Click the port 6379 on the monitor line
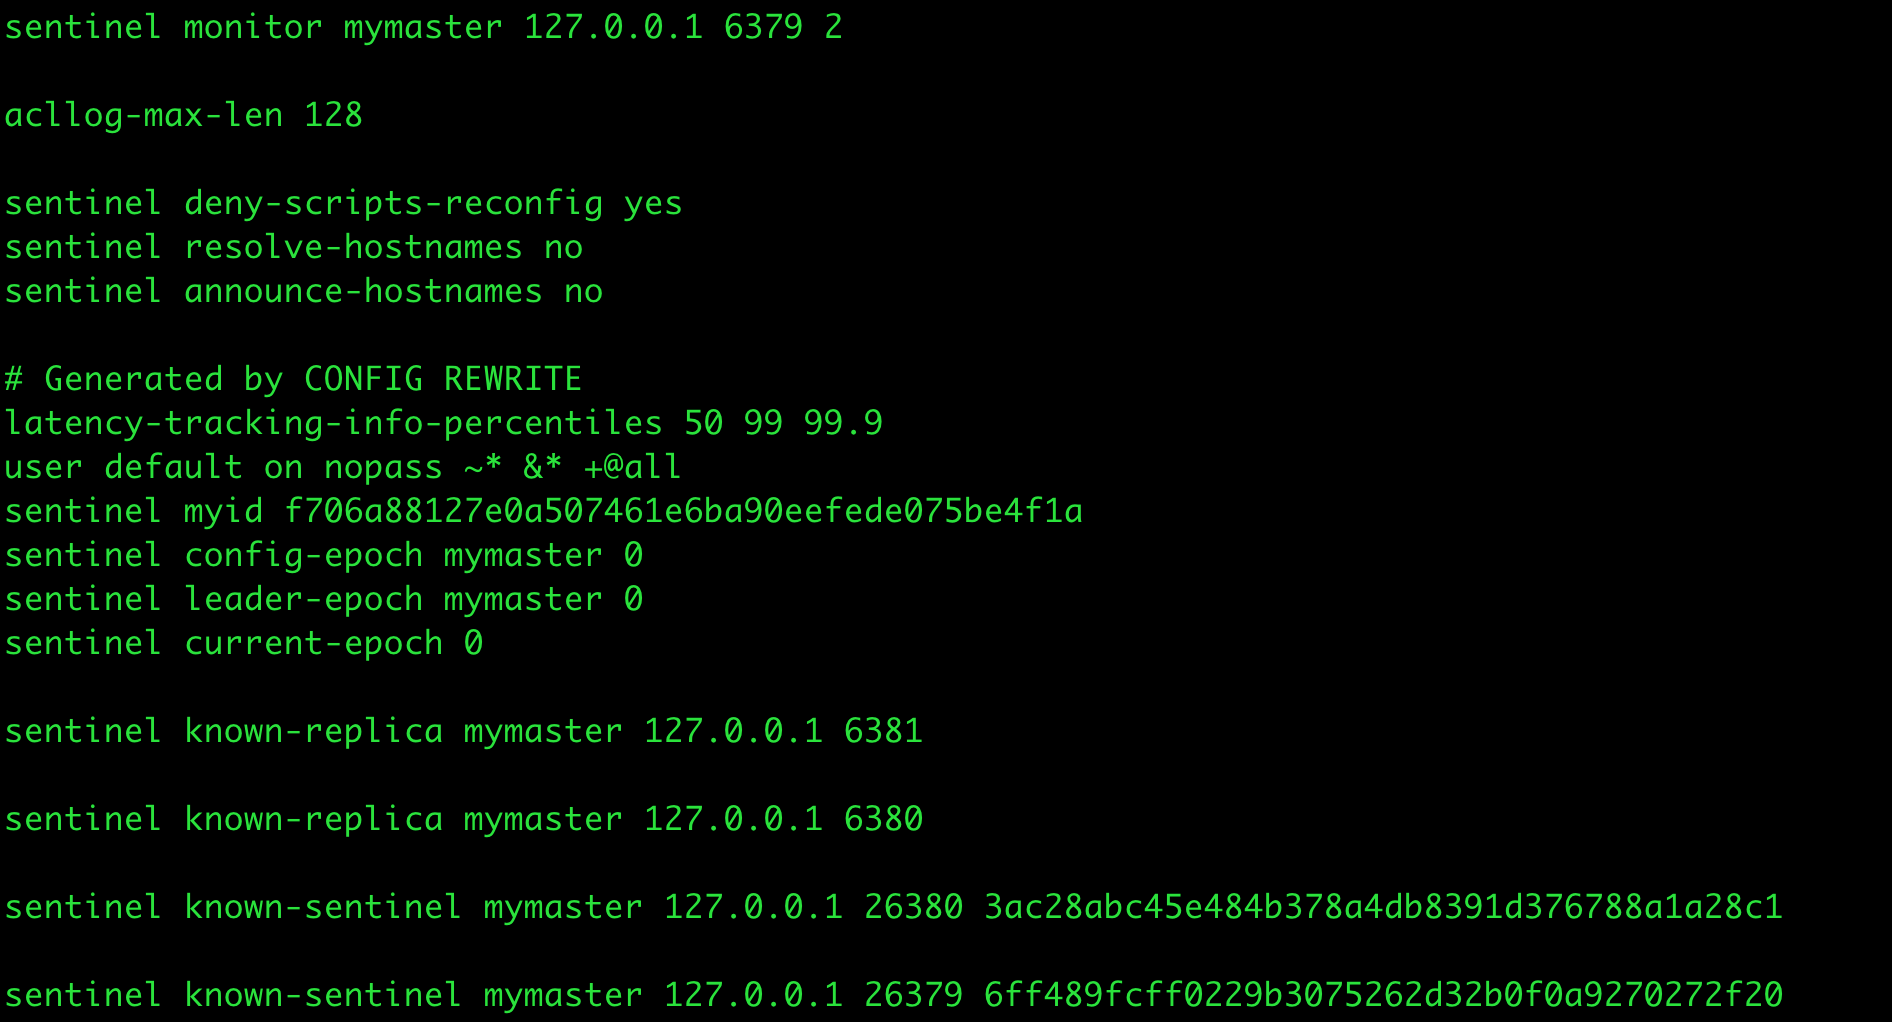 click(x=763, y=27)
